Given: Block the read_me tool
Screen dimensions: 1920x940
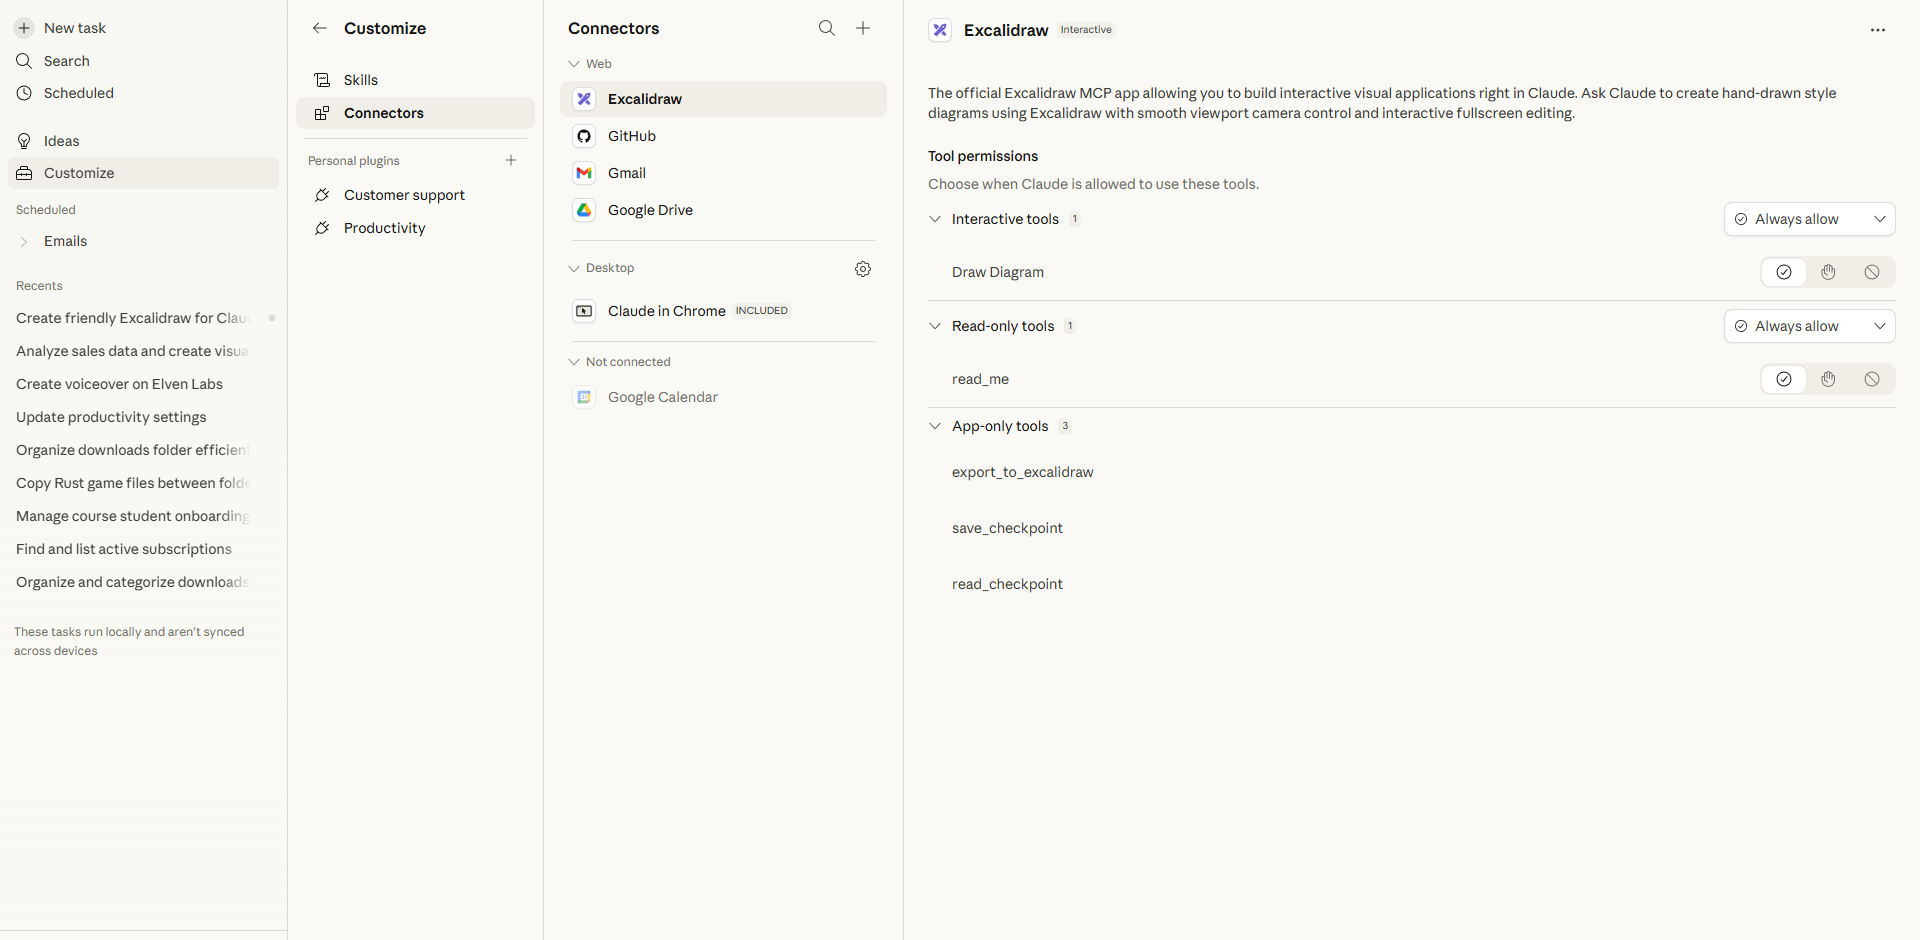Looking at the screenshot, I should [x=1872, y=379].
